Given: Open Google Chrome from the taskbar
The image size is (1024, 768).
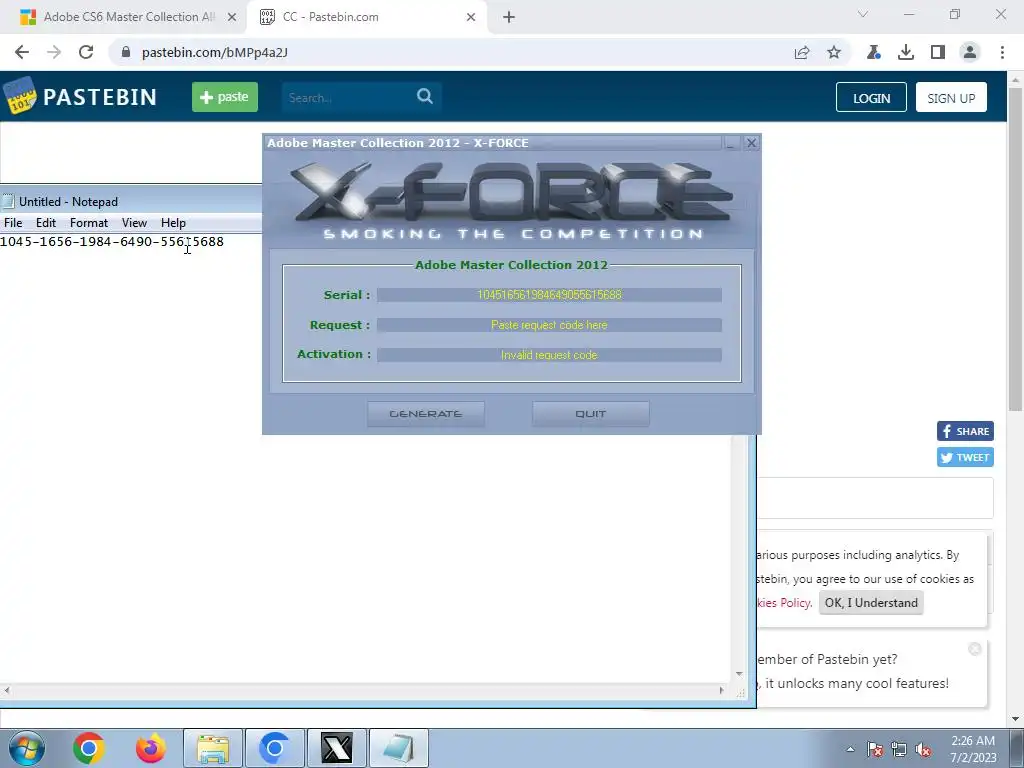Looking at the screenshot, I should (89, 748).
